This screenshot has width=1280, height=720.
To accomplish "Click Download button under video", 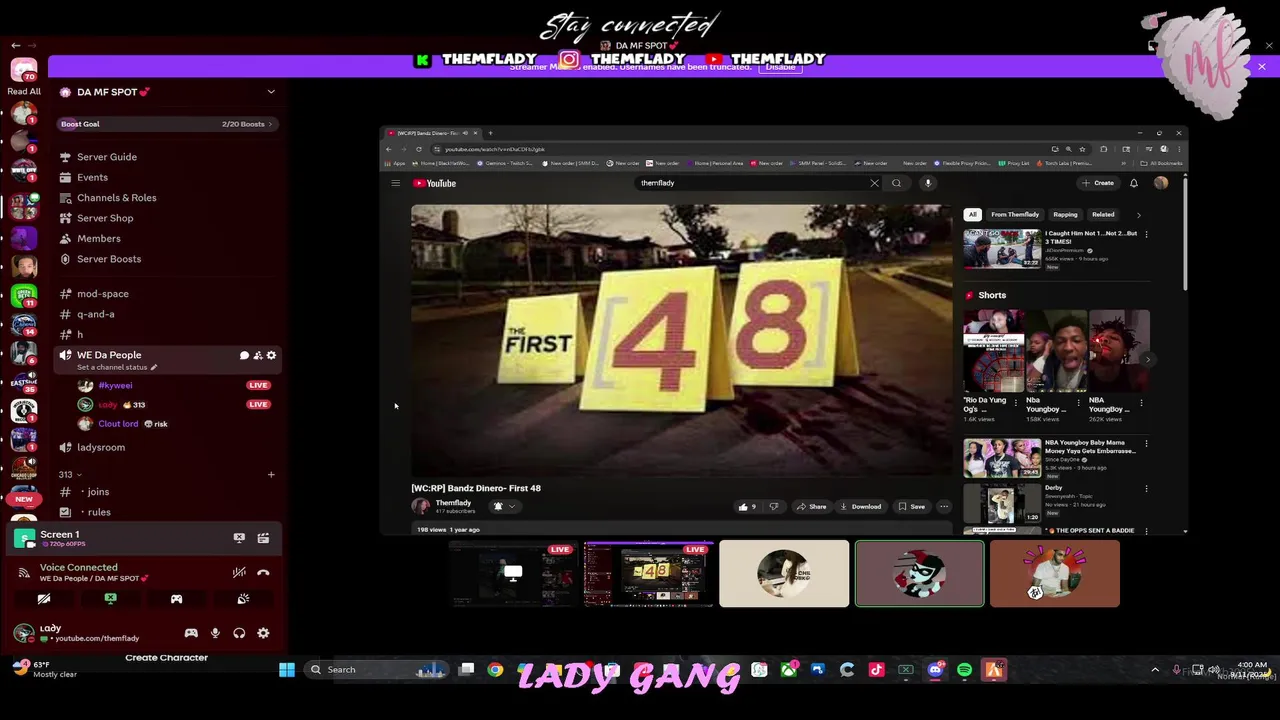I will pyautogui.click(x=861, y=507).
